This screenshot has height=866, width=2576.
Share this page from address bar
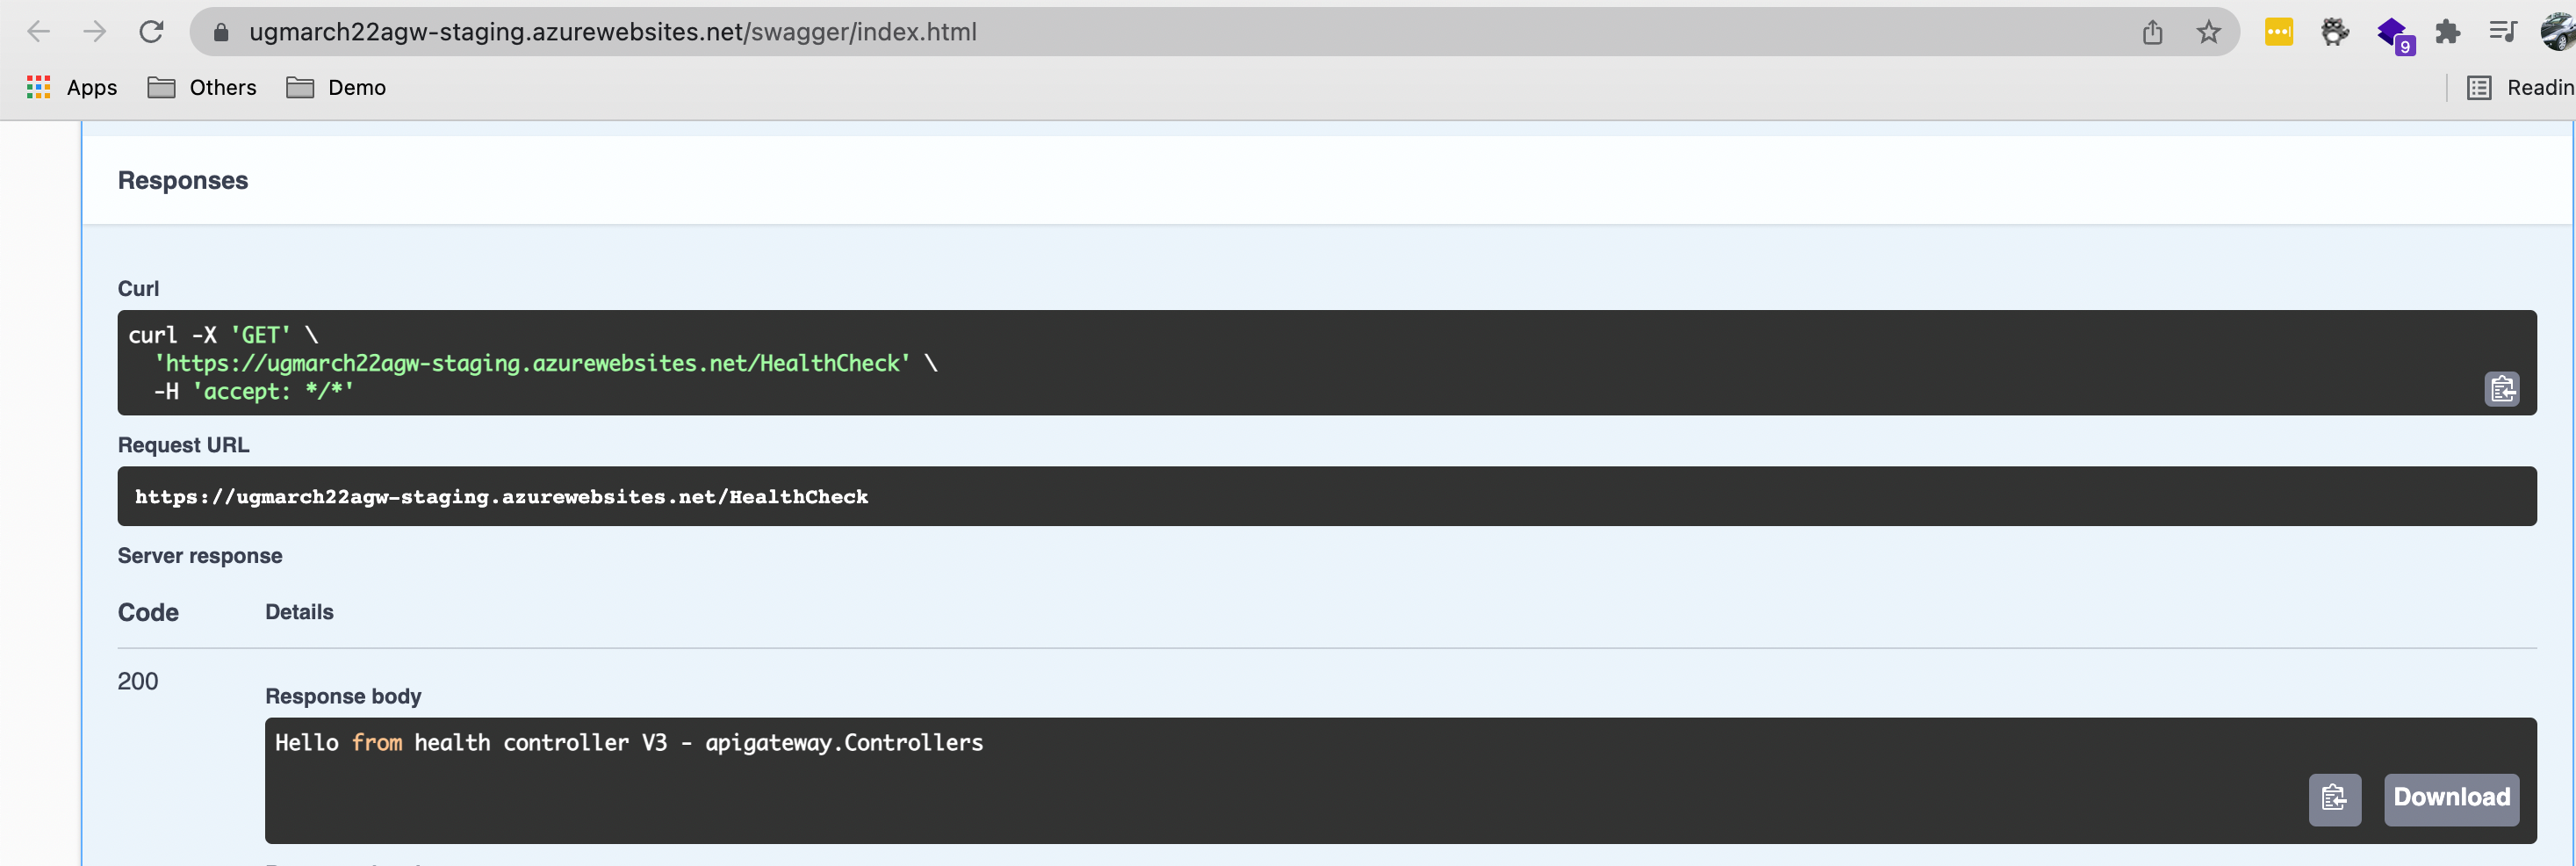point(2152,32)
